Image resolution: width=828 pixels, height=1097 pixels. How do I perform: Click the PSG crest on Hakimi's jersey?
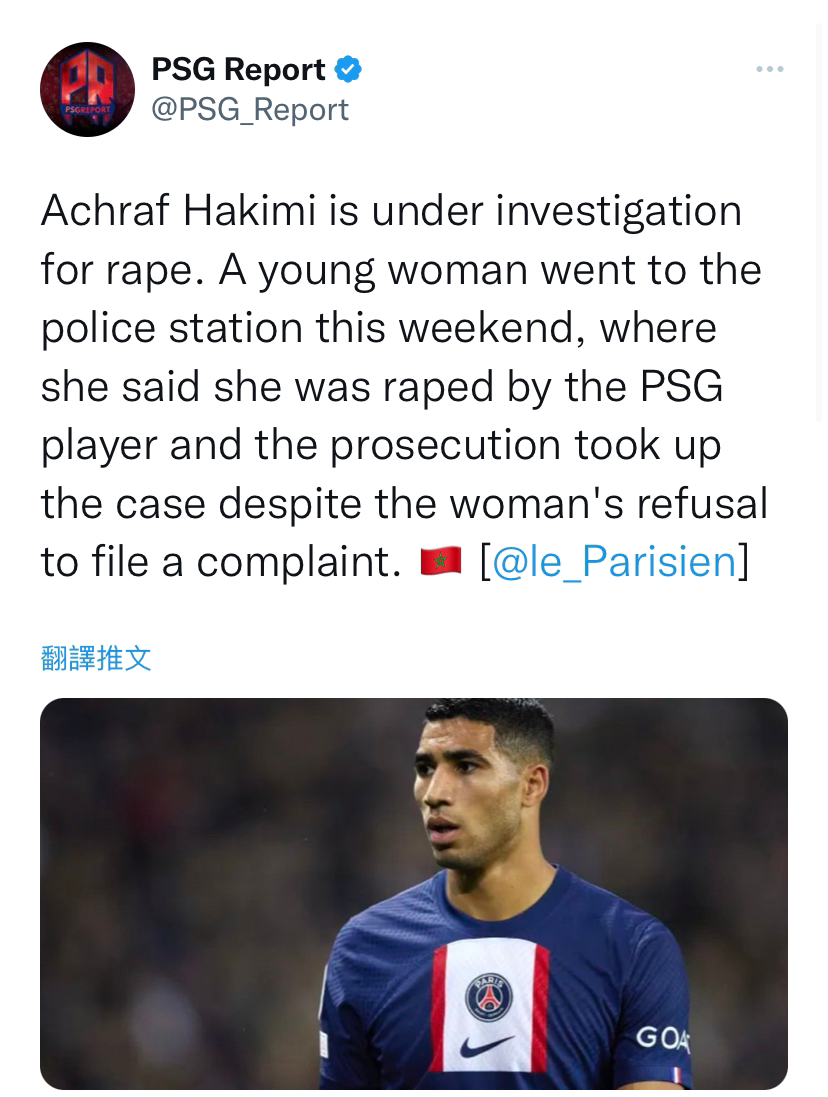pos(489,998)
